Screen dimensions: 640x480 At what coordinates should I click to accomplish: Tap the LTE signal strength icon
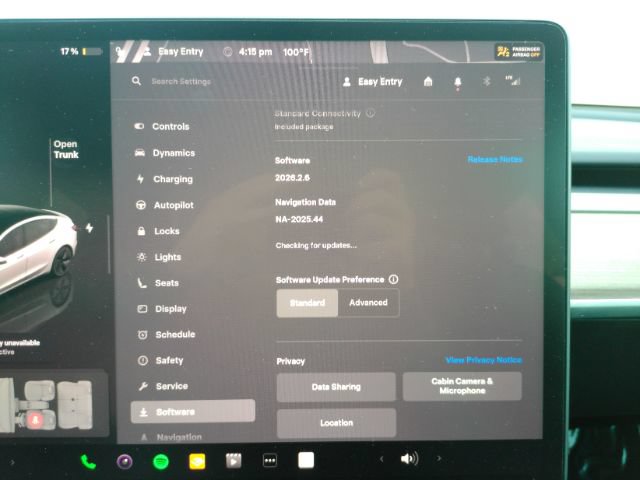tap(513, 80)
